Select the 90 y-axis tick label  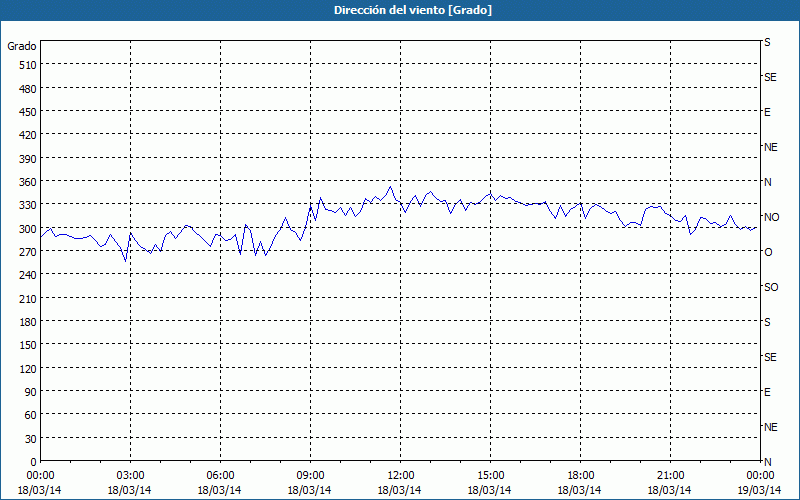click(31, 392)
